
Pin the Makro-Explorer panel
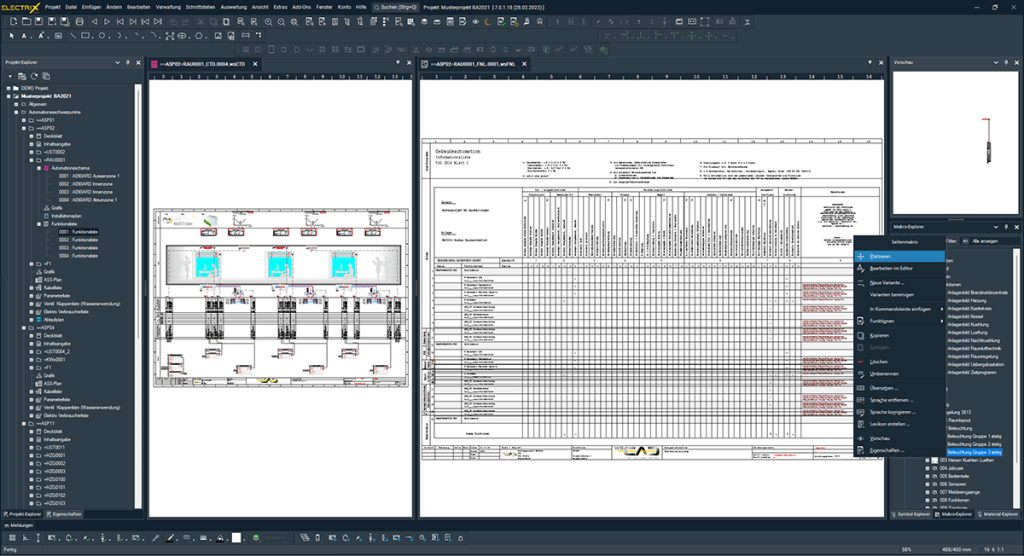[x=1005, y=227]
